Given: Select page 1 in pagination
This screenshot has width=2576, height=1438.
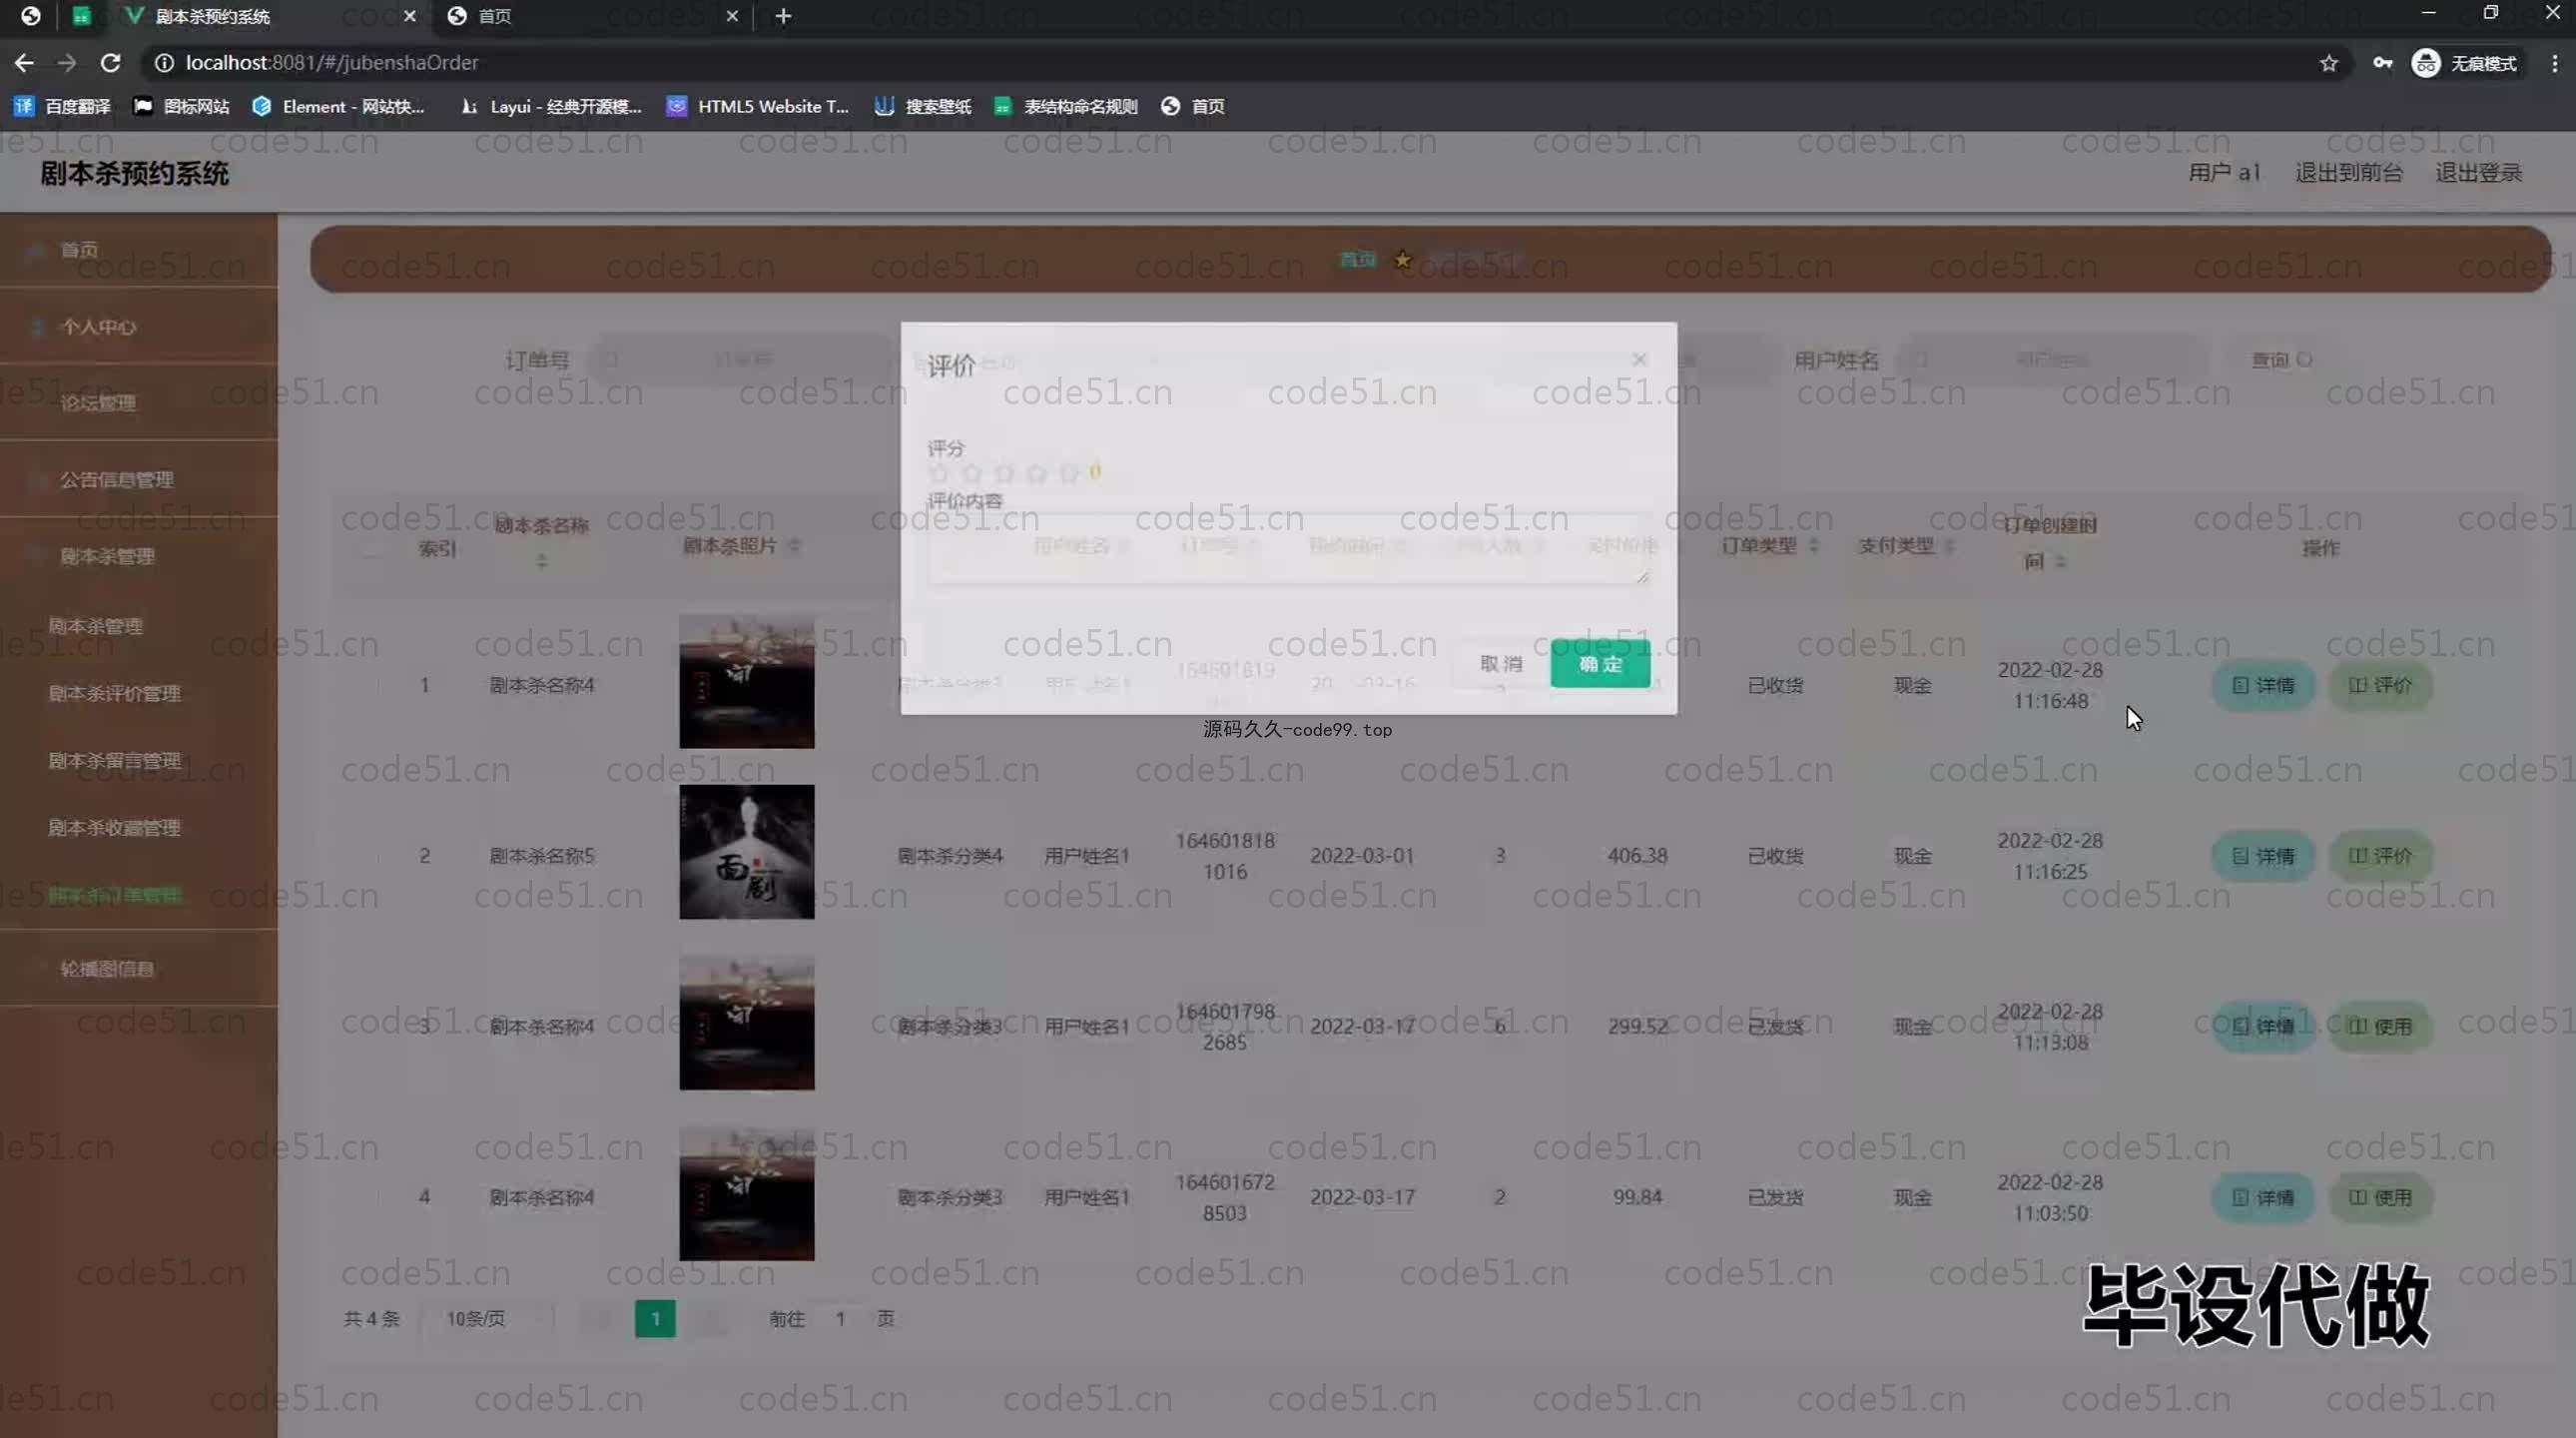Looking at the screenshot, I should coord(655,1319).
